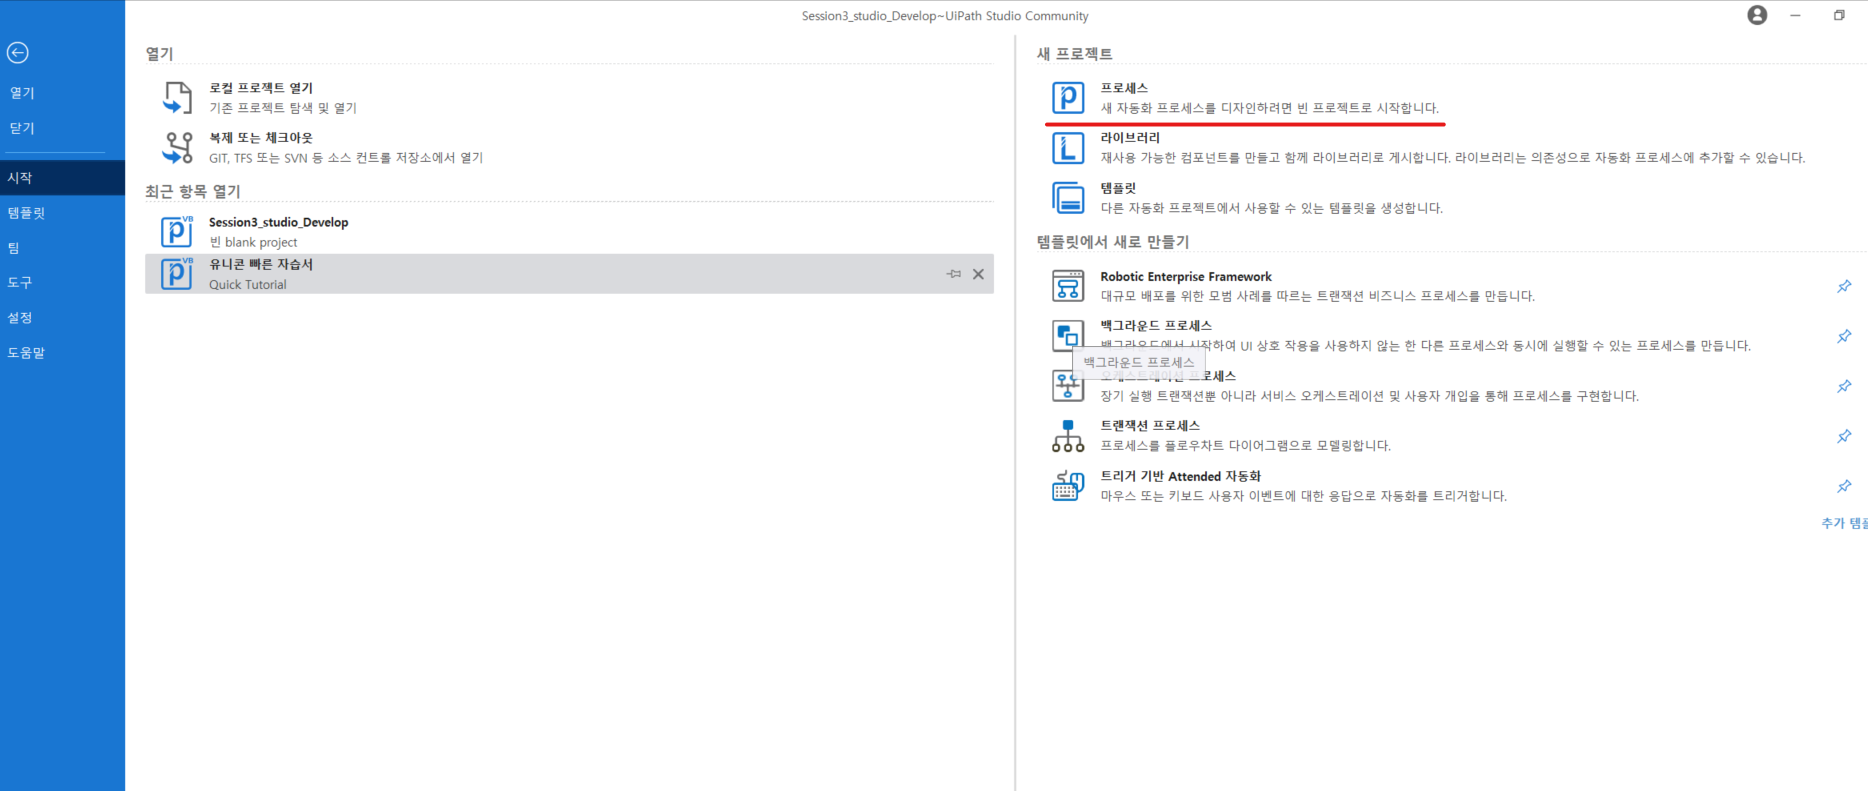
Task: Pin the 트리거 기반 Attended 자동화 template
Action: coord(1844,486)
